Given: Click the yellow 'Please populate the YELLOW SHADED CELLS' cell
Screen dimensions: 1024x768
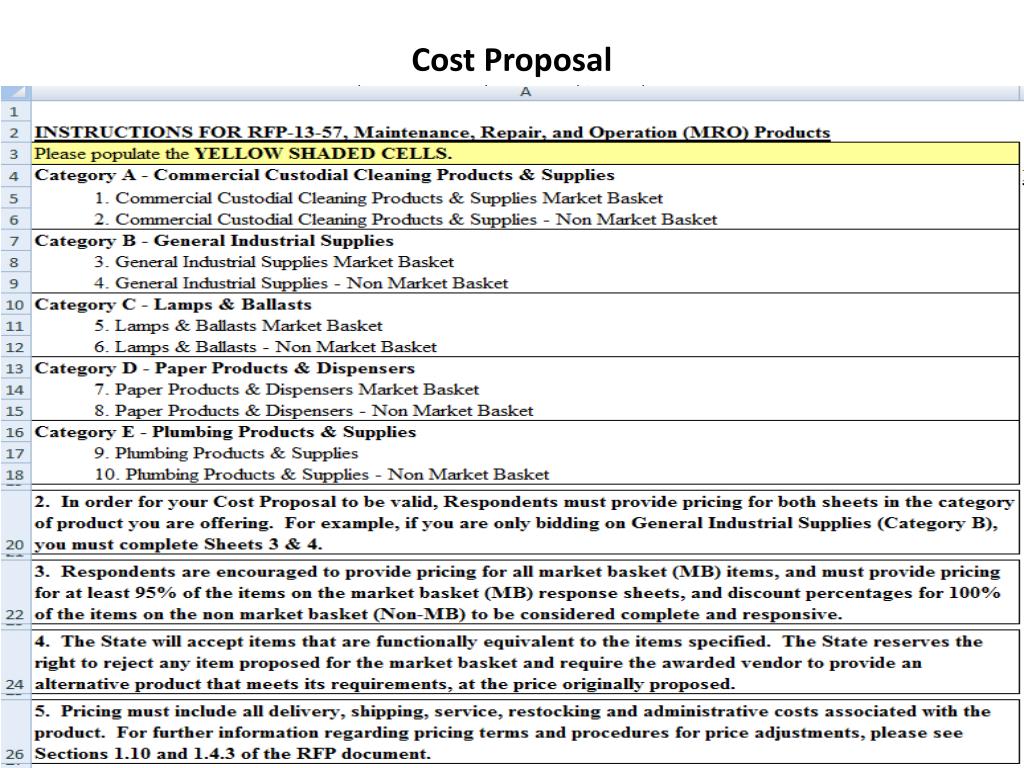Looking at the screenshot, I should 525,154.
